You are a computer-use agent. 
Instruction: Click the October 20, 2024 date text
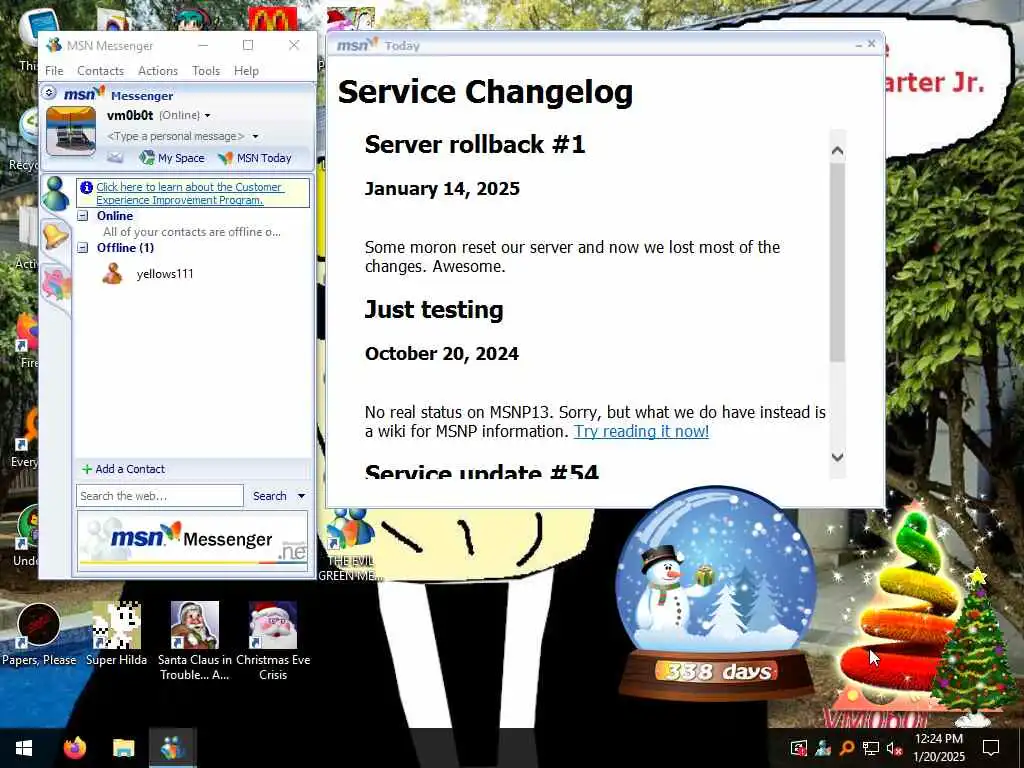pos(441,354)
